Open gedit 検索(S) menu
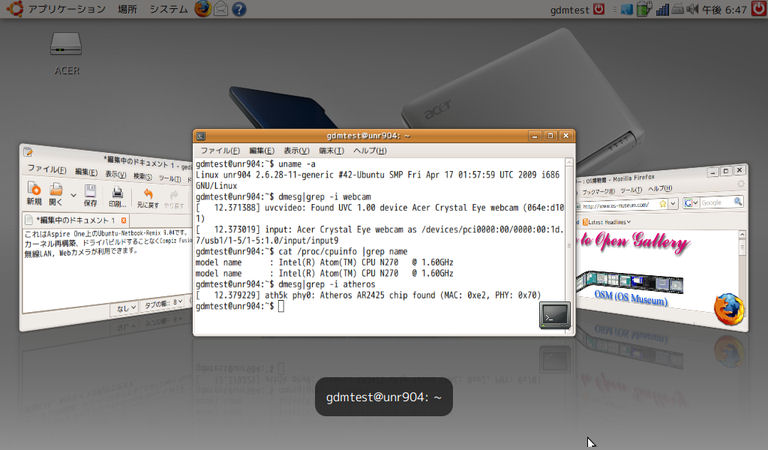The height and width of the screenshot is (450, 768). 143,176
